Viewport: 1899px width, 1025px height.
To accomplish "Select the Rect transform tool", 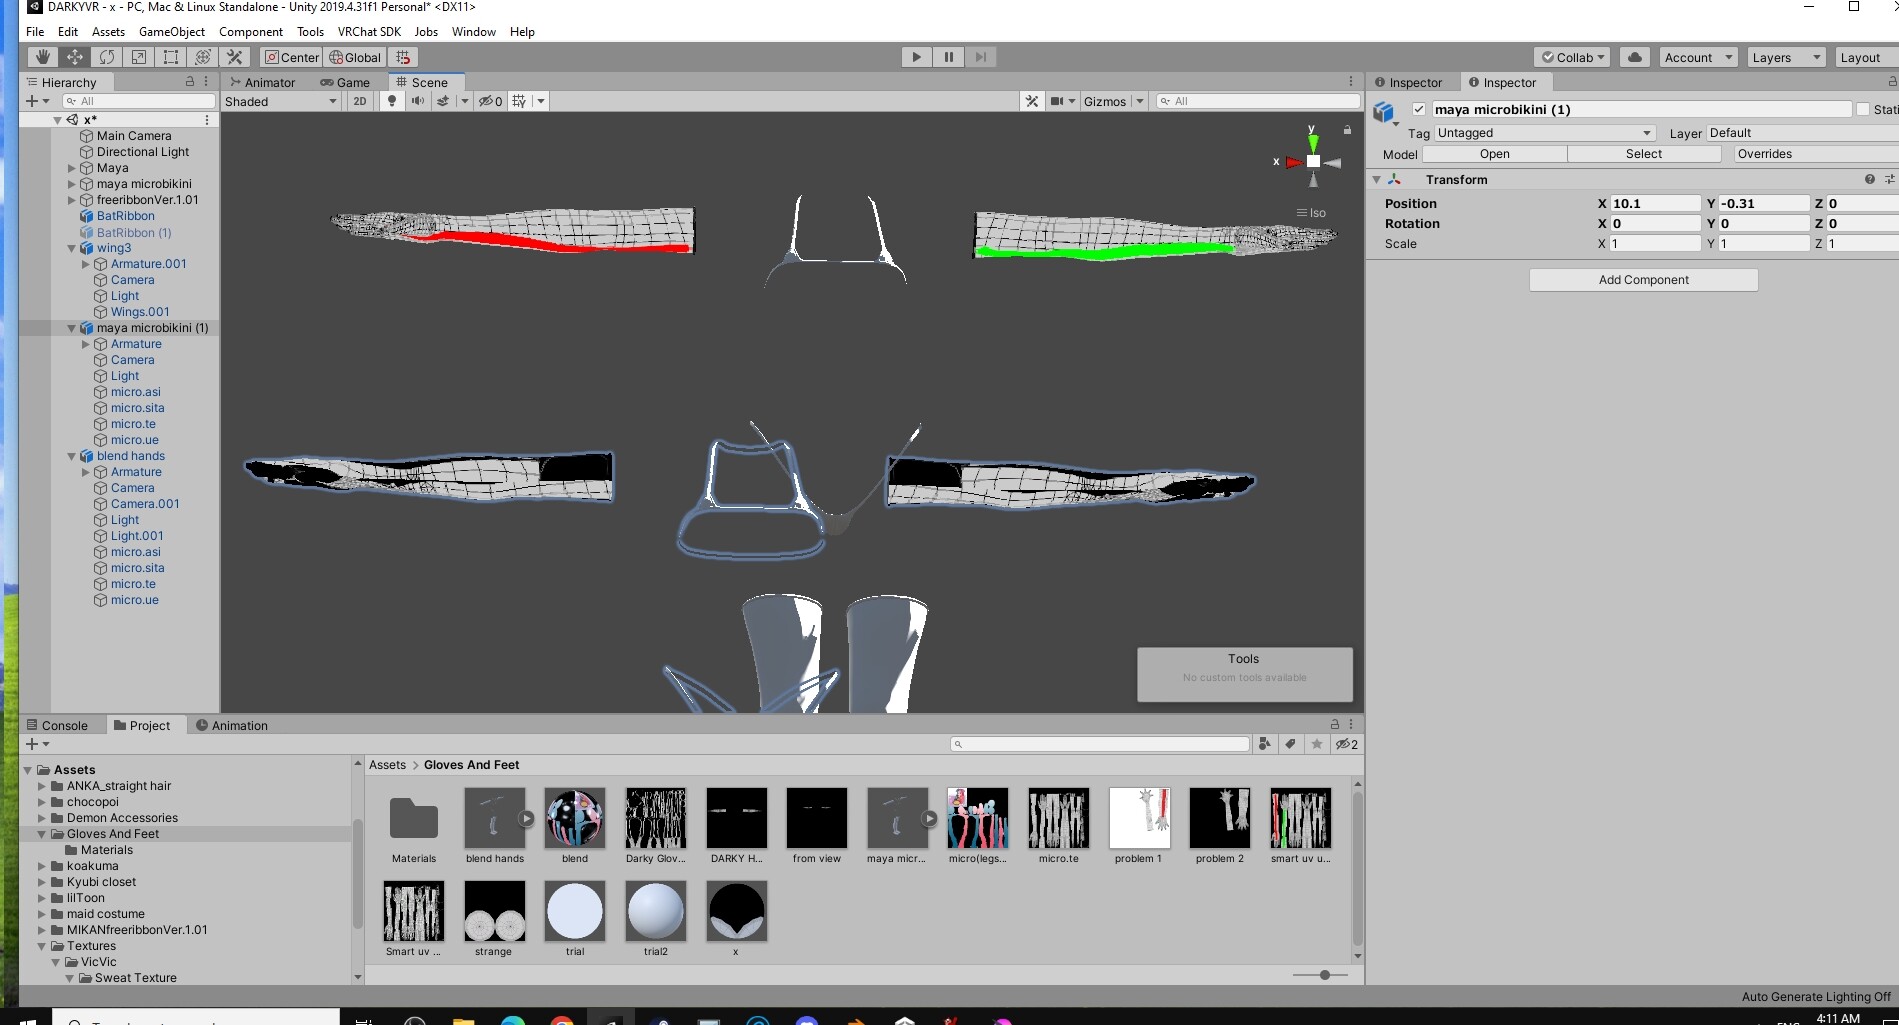I will click(x=171, y=57).
